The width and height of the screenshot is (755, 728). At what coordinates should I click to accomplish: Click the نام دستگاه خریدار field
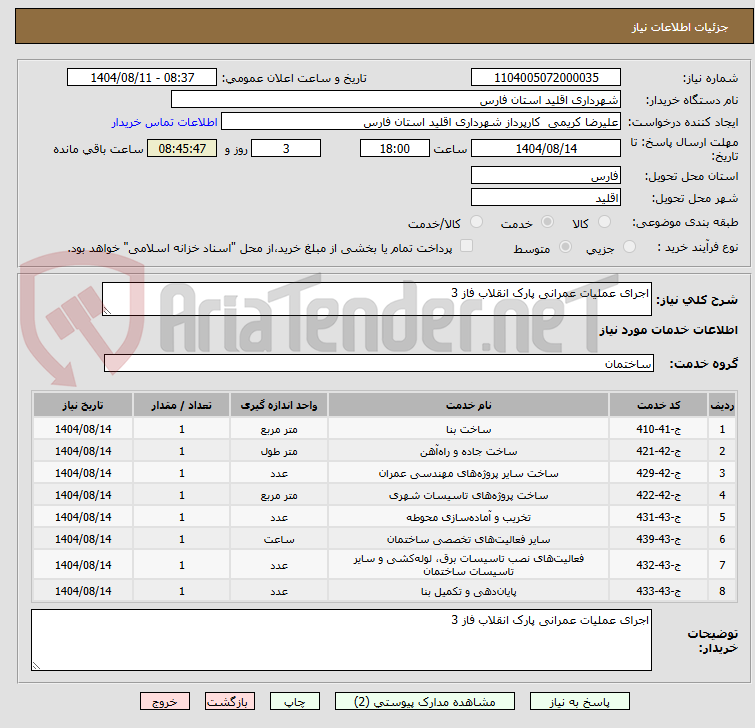(396, 100)
